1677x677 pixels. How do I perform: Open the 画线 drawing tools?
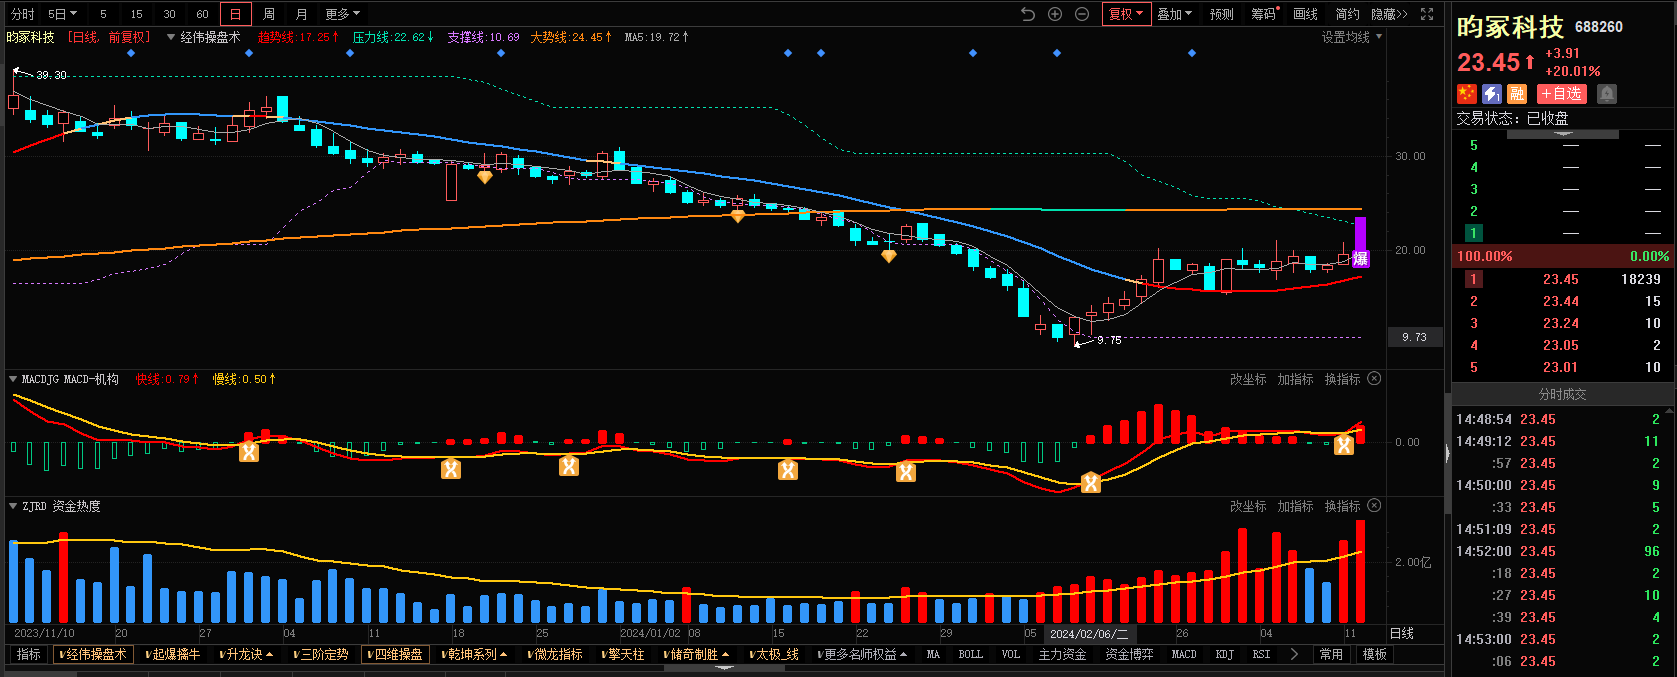pyautogui.click(x=1305, y=14)
